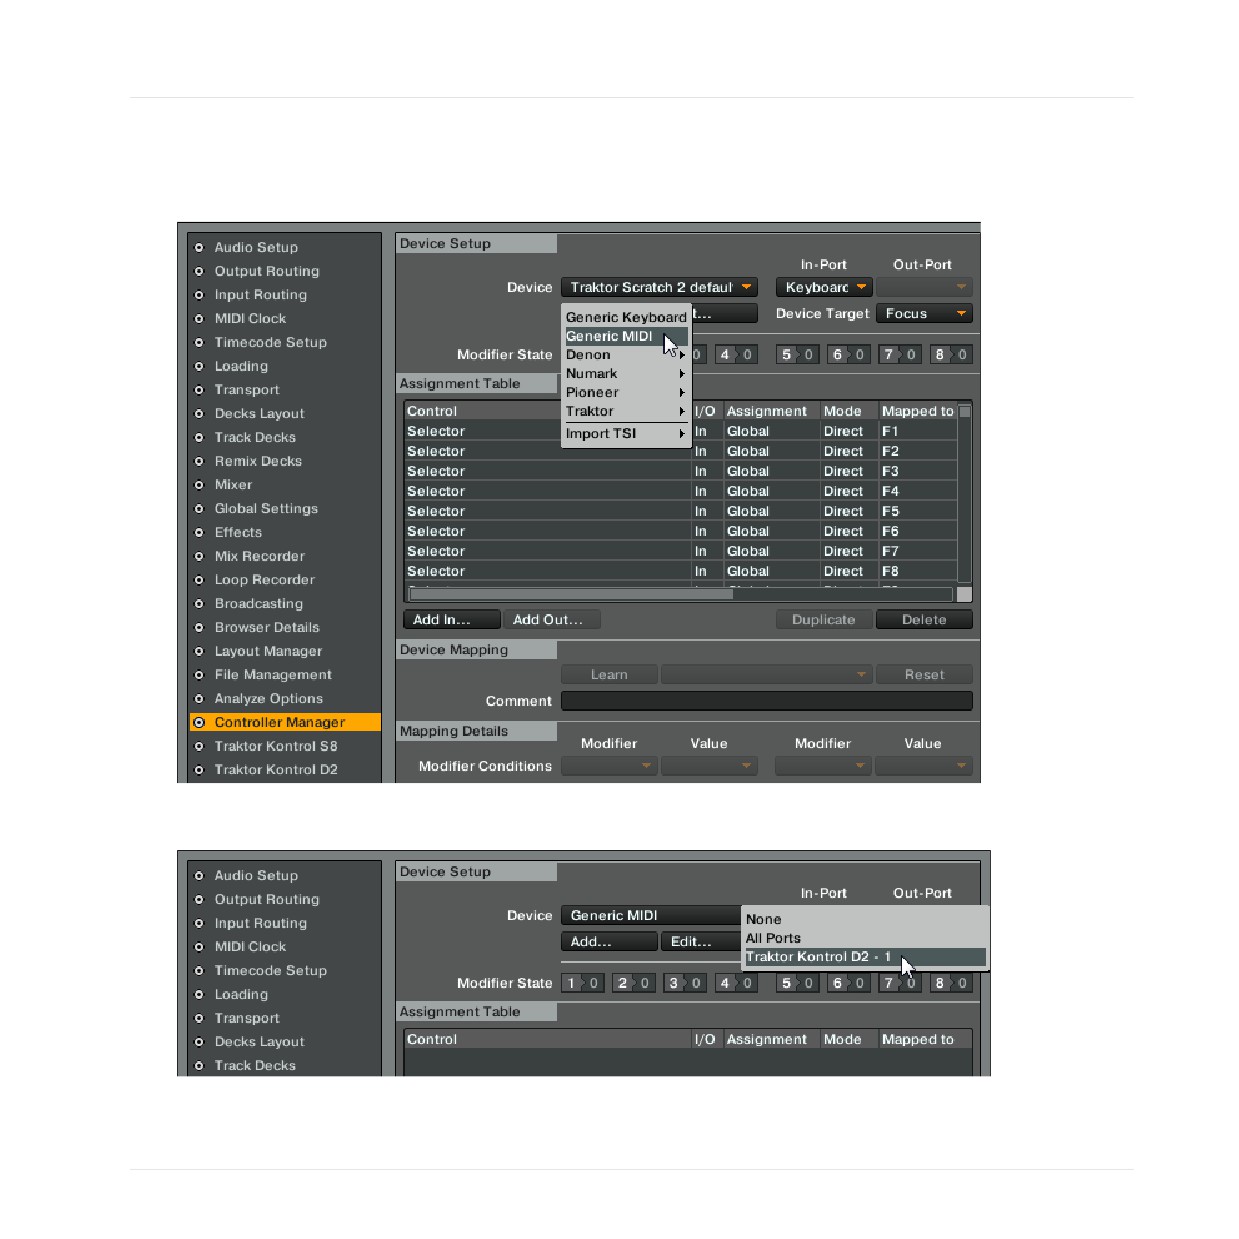
Task: Select Generic MIDI in the device menu
Action: (x=626, y=336)
